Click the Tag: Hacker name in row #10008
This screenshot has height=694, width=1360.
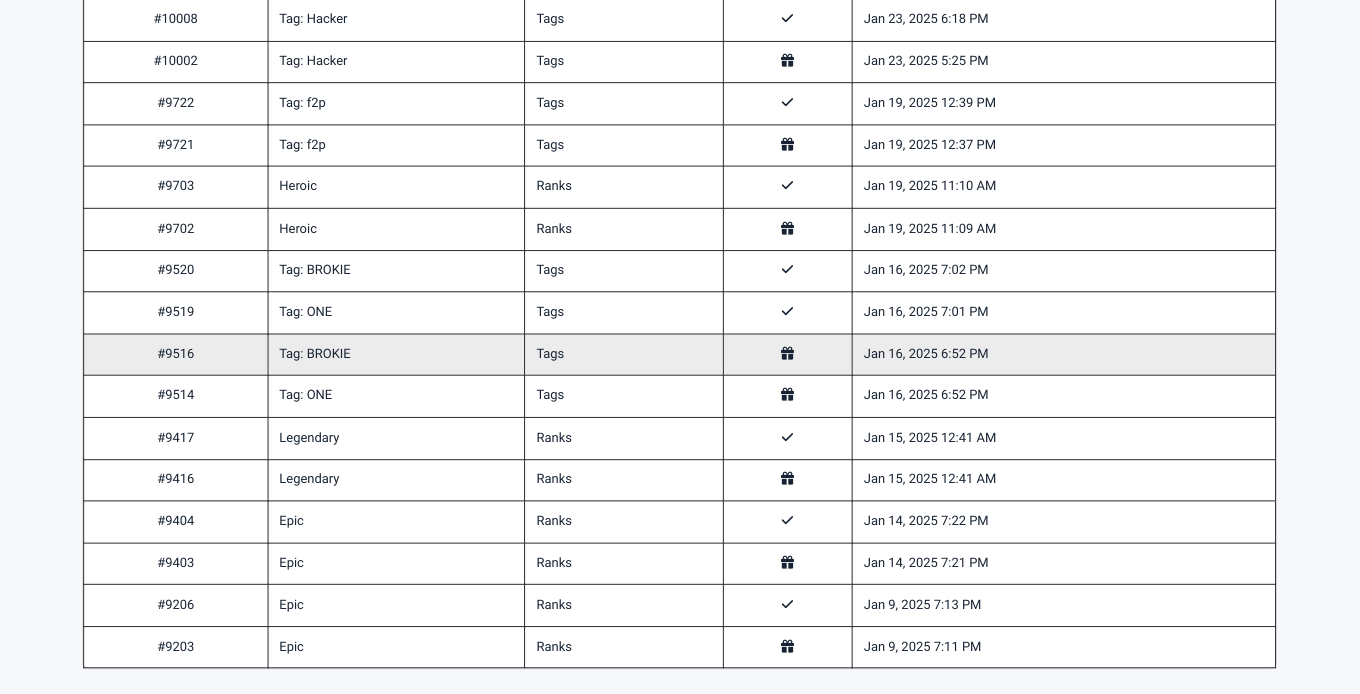[x=313, y=19]
